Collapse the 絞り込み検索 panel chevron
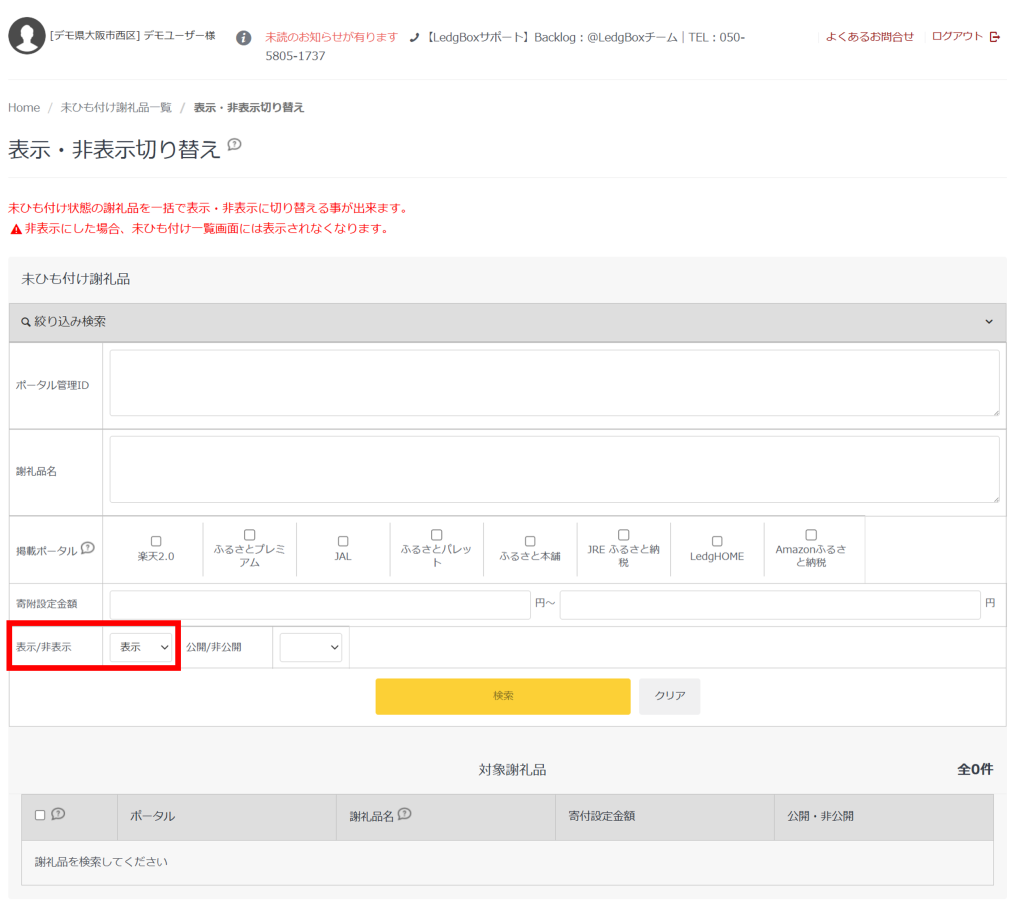Viewport: 1024px width, 914px height. point(989,322)
